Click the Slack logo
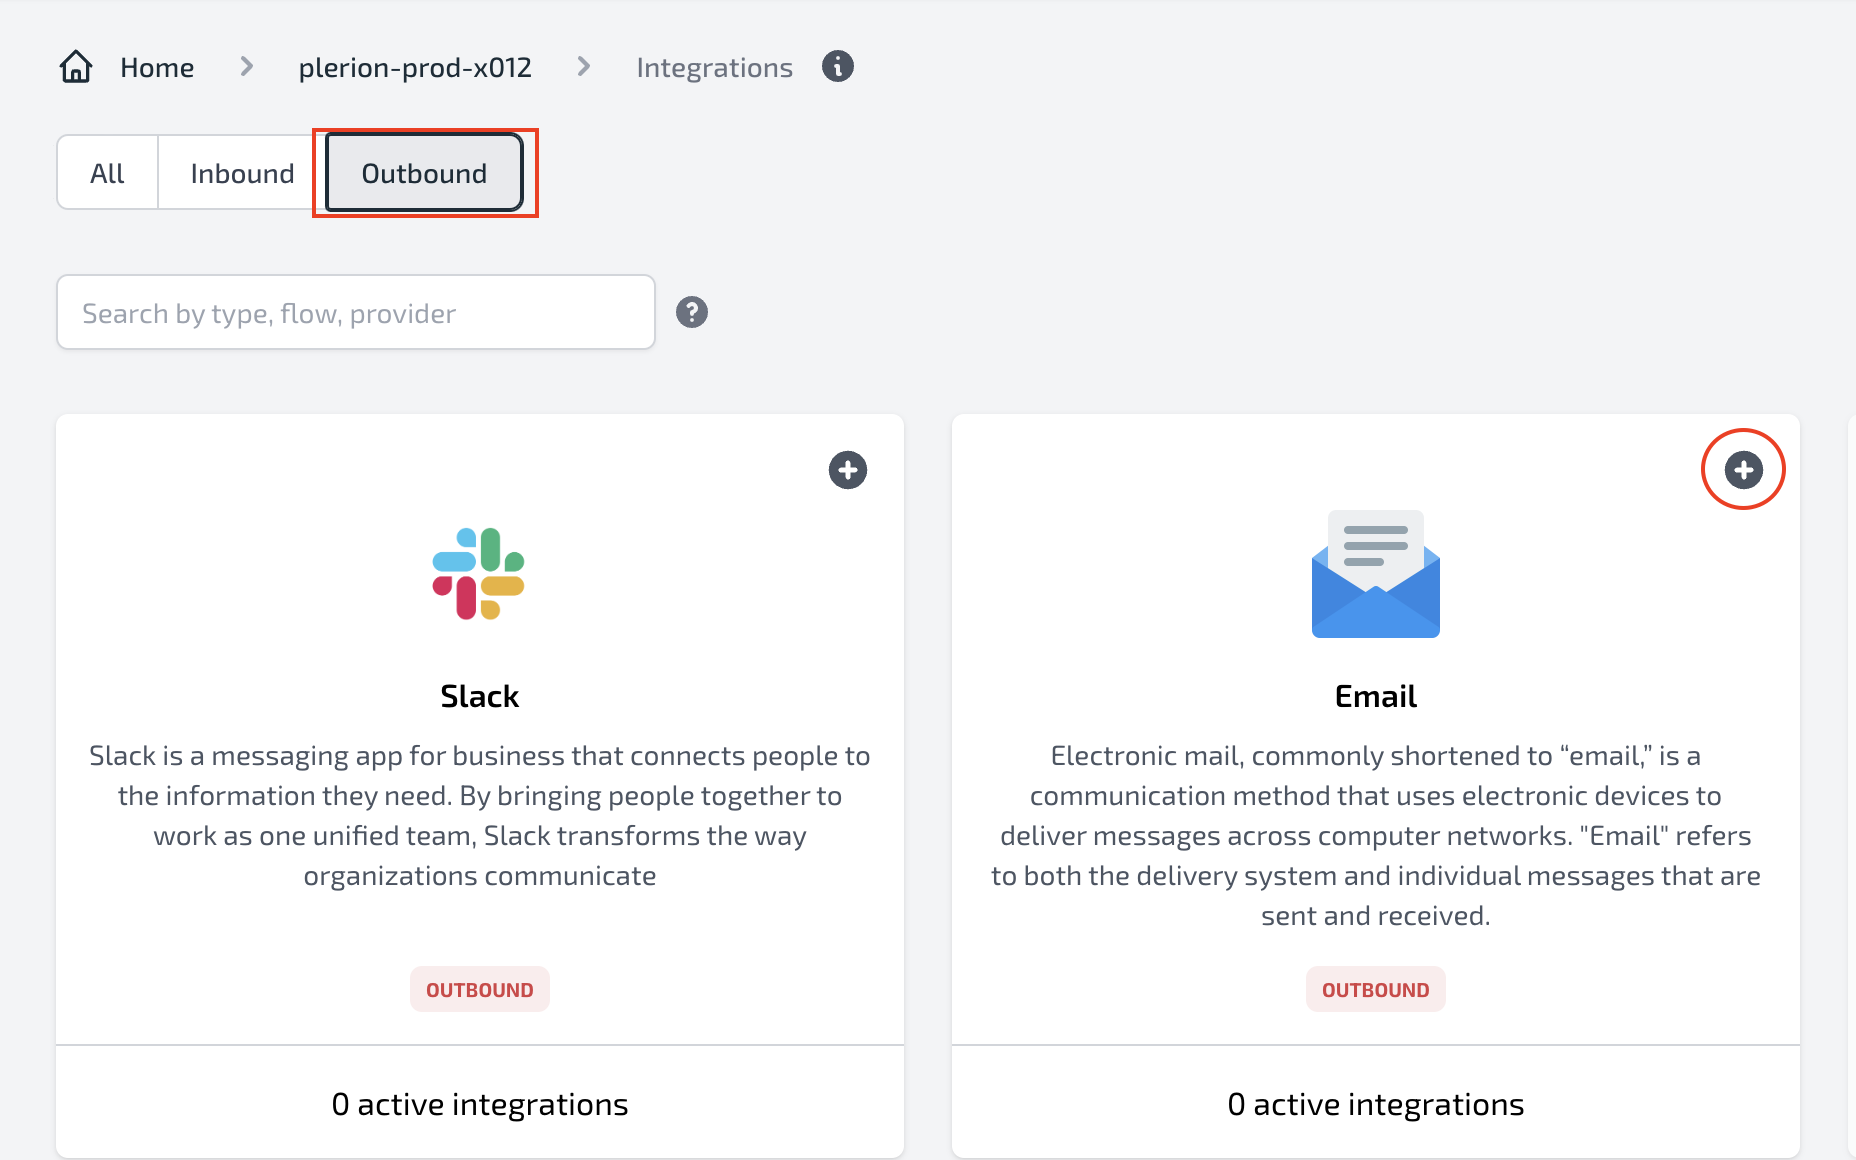 pos(479,574)
